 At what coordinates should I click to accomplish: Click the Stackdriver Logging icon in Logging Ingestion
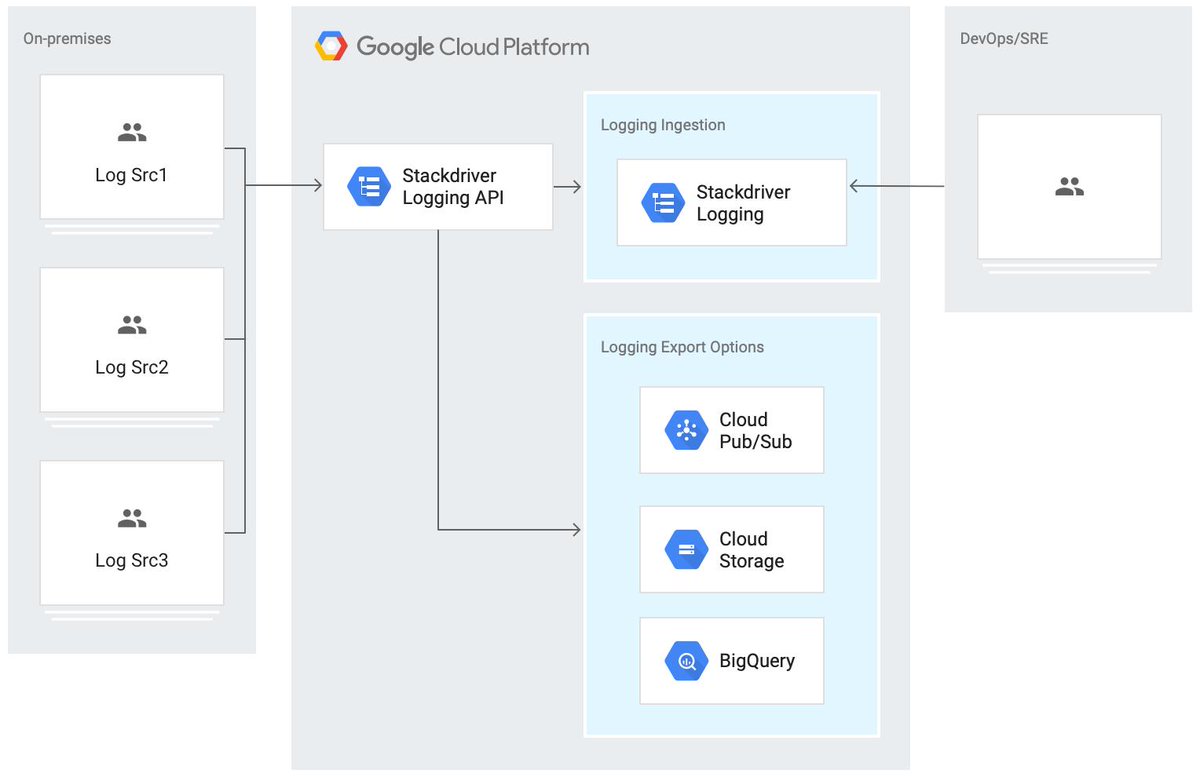663,203
